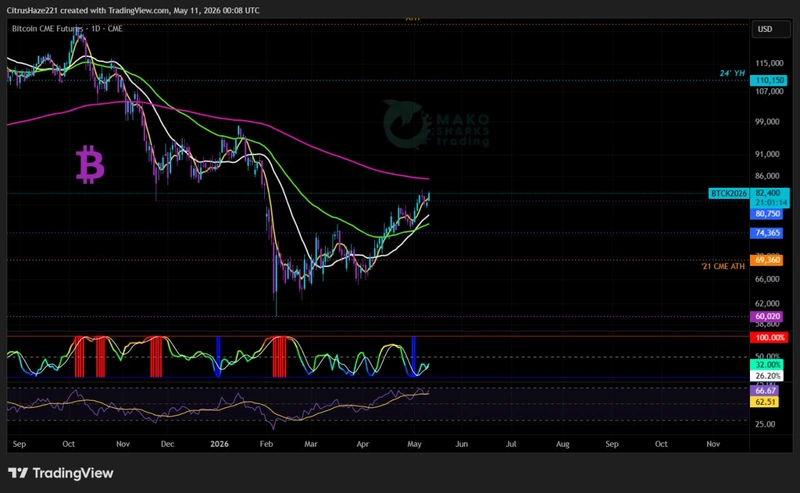Click the red 100.00% indicator label

769,337
